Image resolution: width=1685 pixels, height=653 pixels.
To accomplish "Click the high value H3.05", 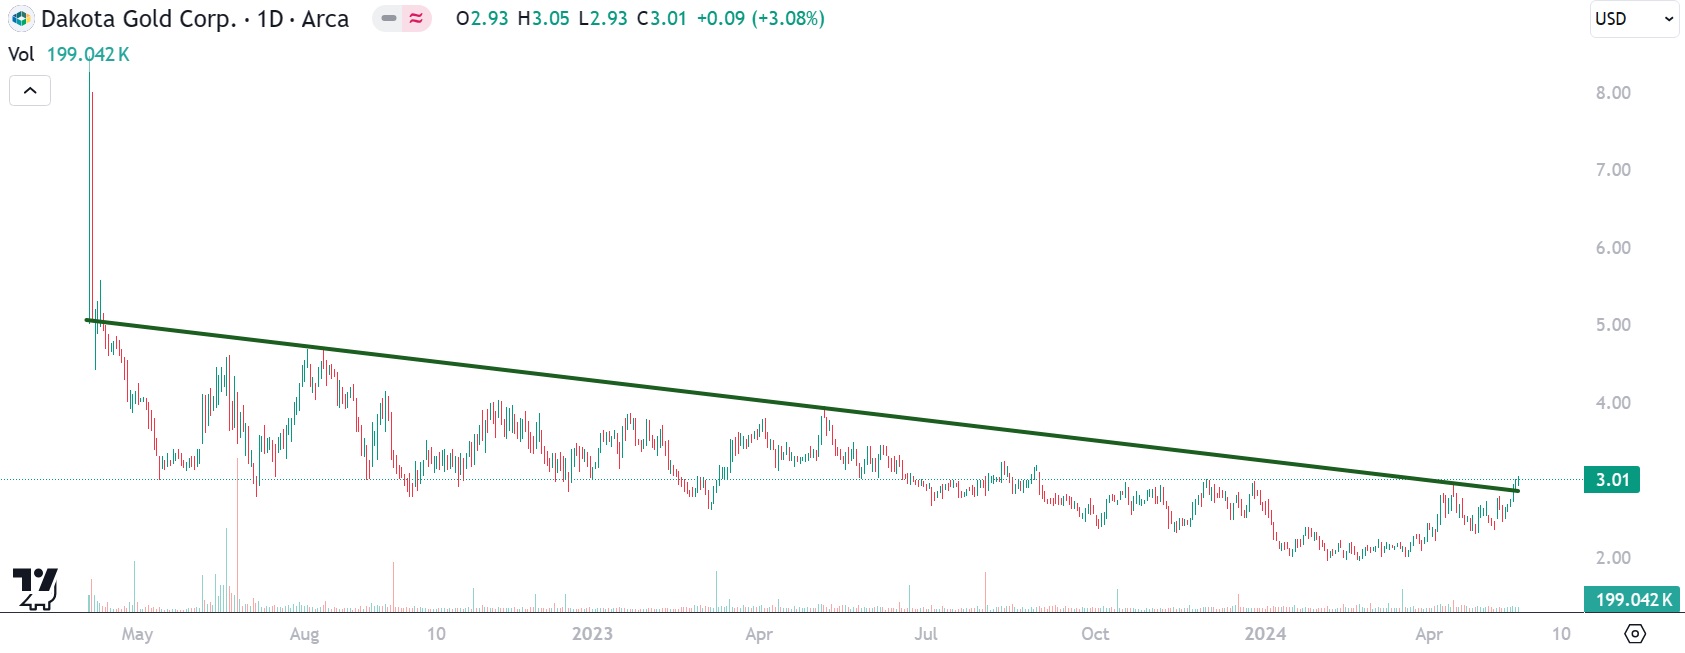I will coord(543,18).
